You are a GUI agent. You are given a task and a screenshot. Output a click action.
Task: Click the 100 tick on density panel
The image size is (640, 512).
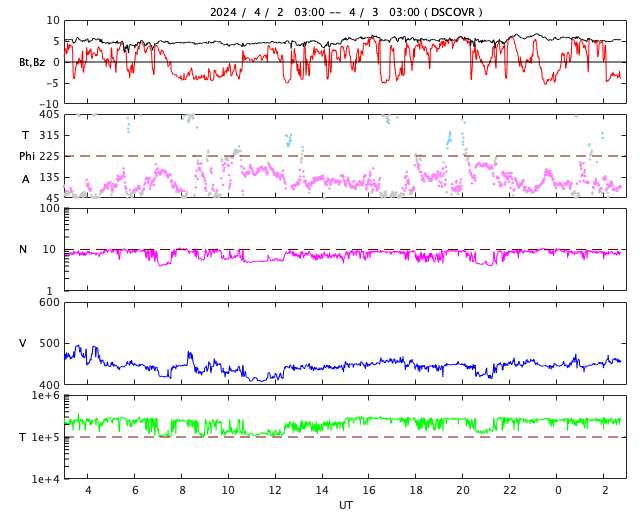(x=47, y=209)
